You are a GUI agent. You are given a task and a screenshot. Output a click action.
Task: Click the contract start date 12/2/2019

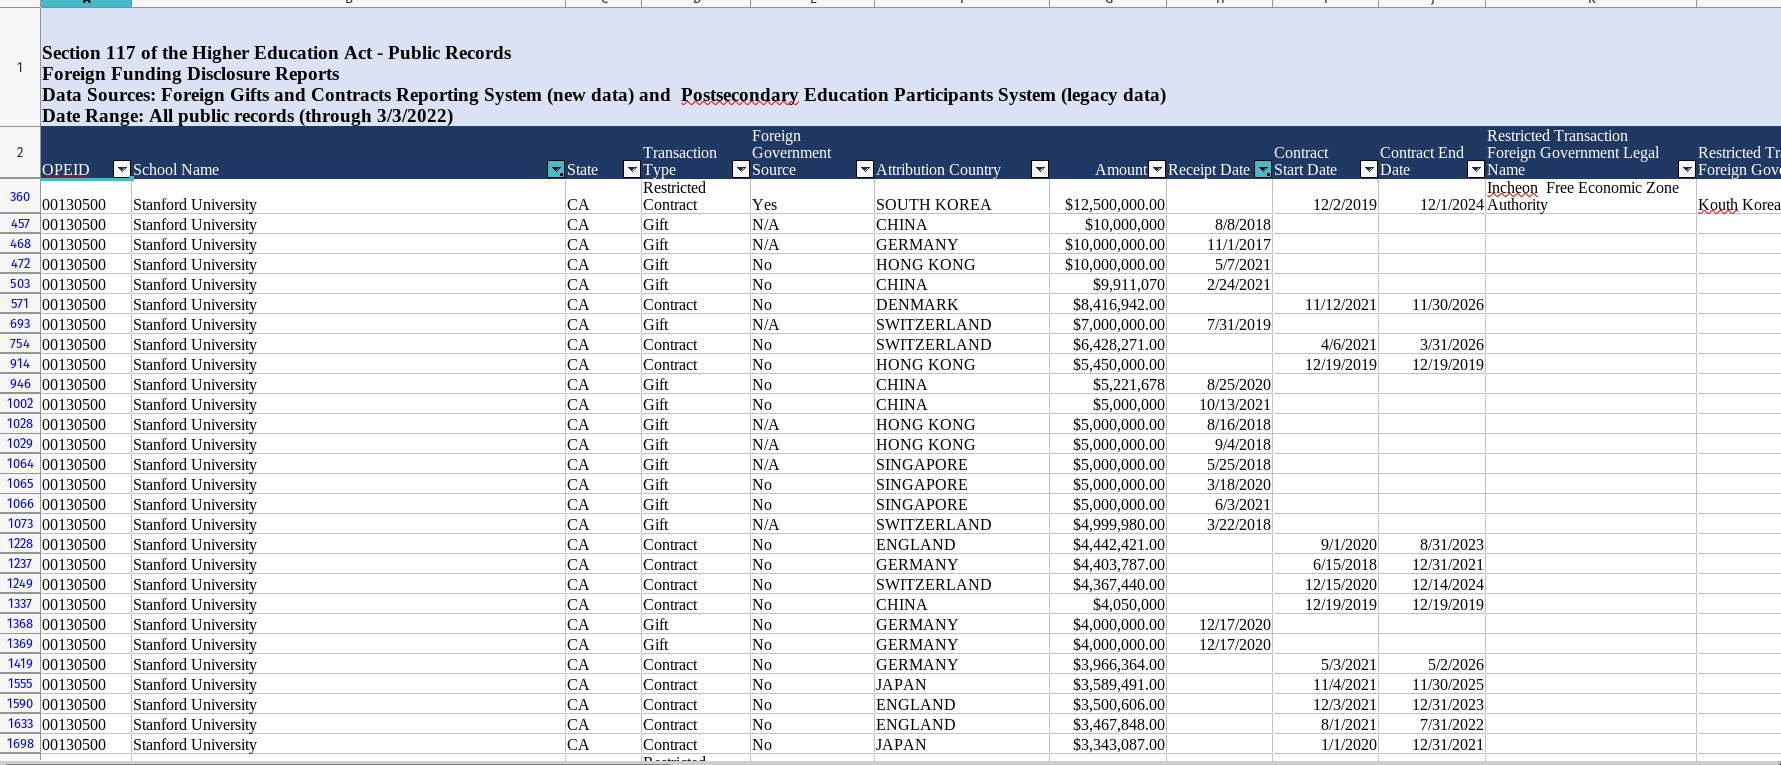coord(1325,197)
